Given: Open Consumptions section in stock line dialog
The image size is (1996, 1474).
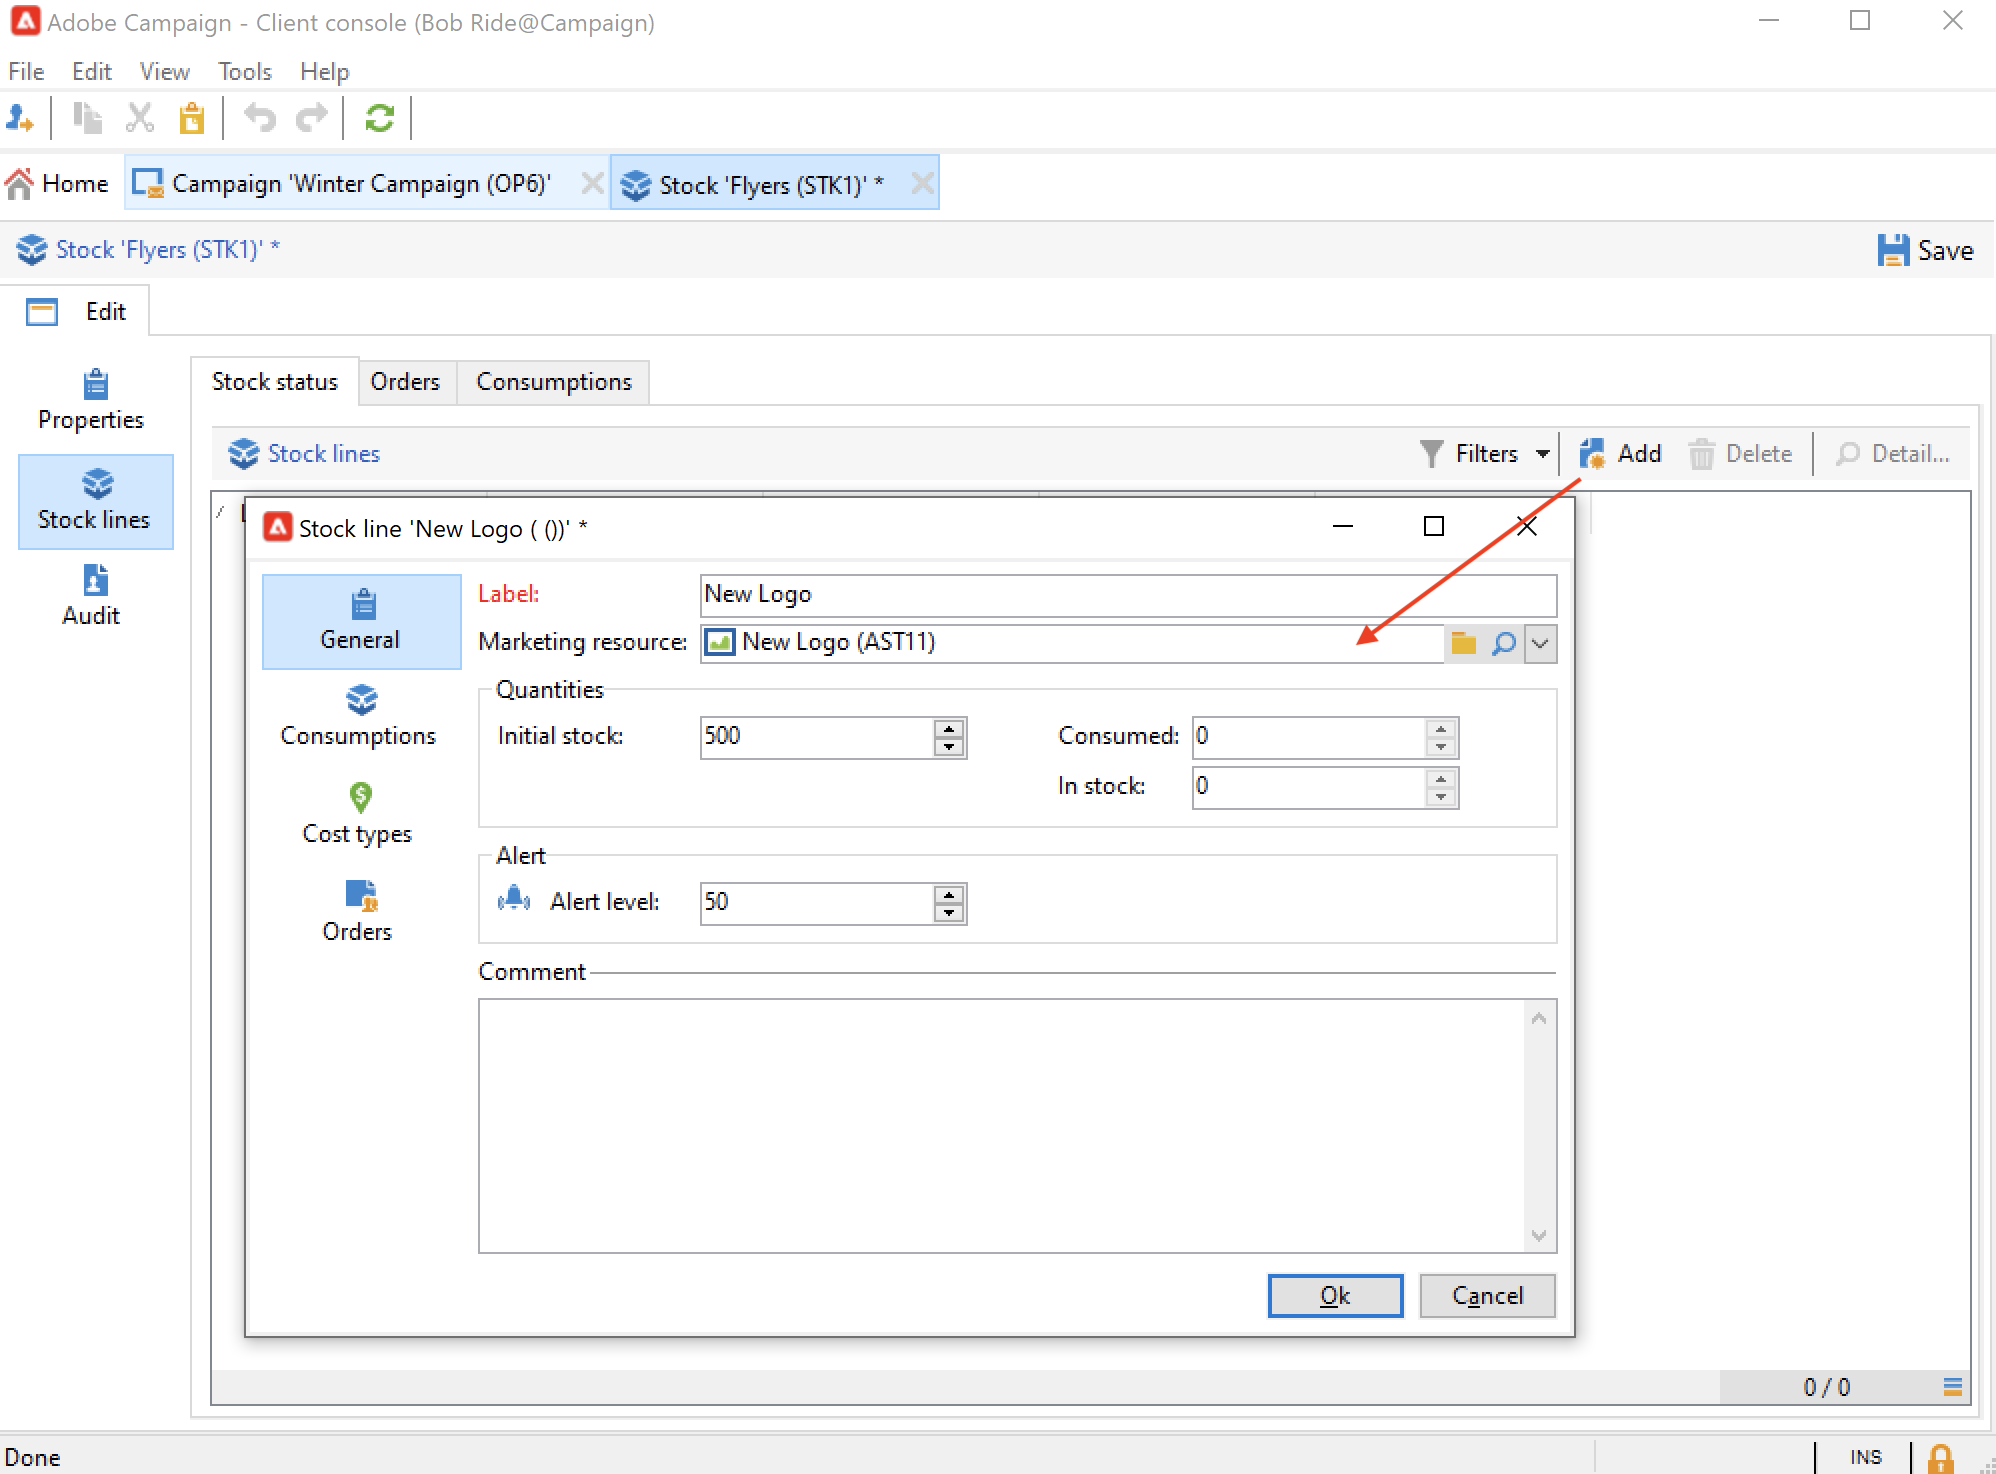Looking at the screenshot, I should pos(358,716).
